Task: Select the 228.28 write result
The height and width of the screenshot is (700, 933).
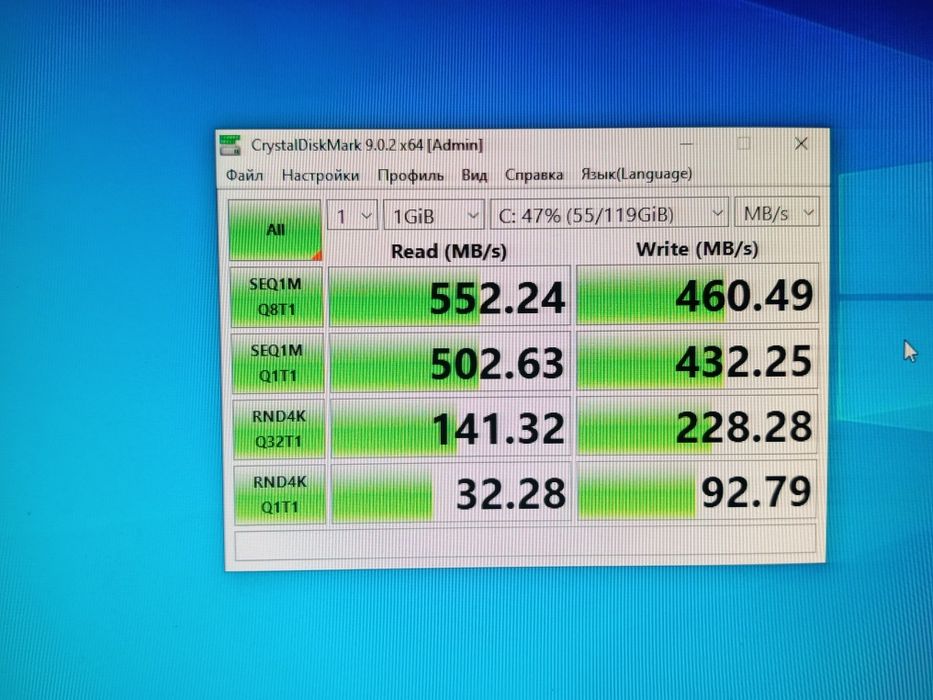Action: 697,425
